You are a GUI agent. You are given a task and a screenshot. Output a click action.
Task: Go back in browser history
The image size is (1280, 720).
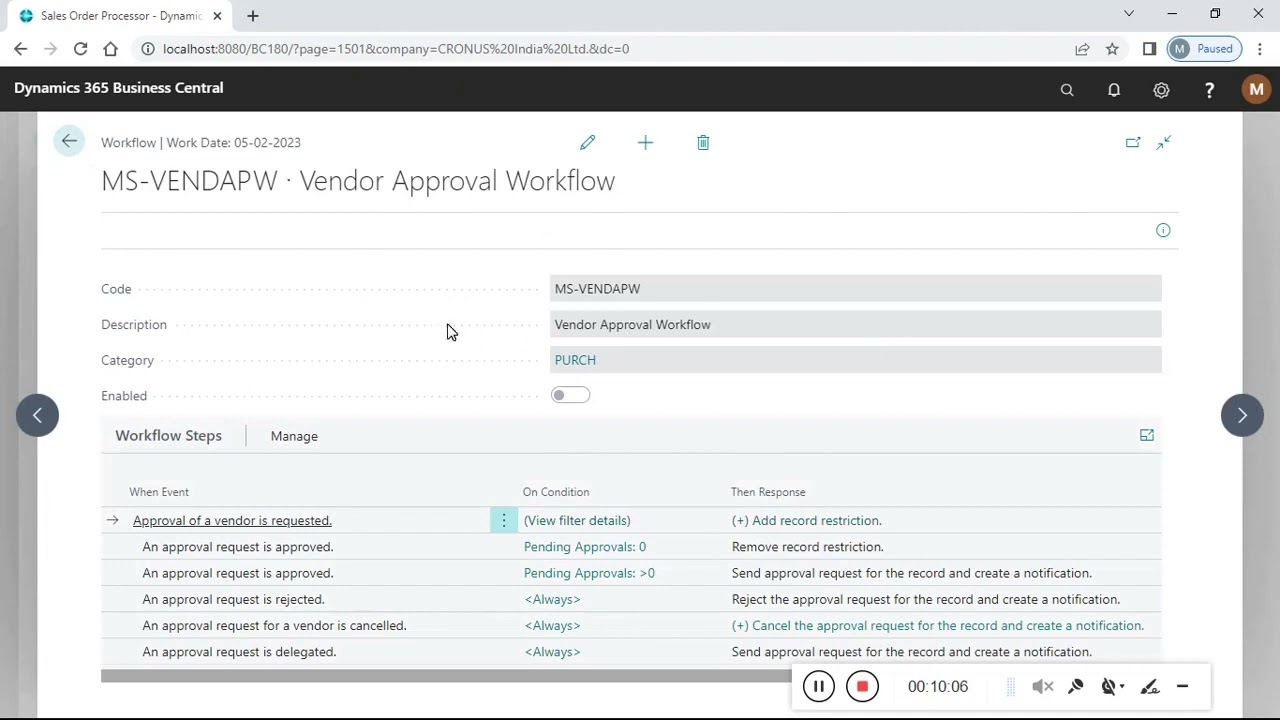tap(20, 48)
